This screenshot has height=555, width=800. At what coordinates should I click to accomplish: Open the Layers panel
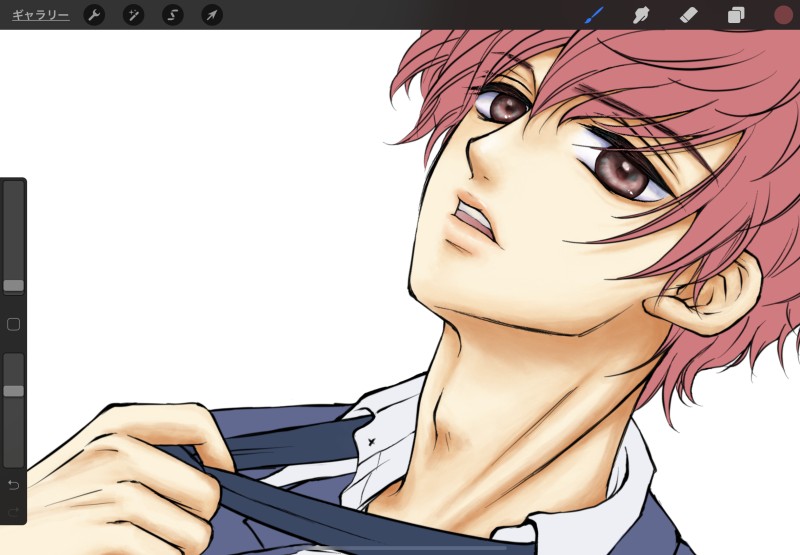point(736,15)
